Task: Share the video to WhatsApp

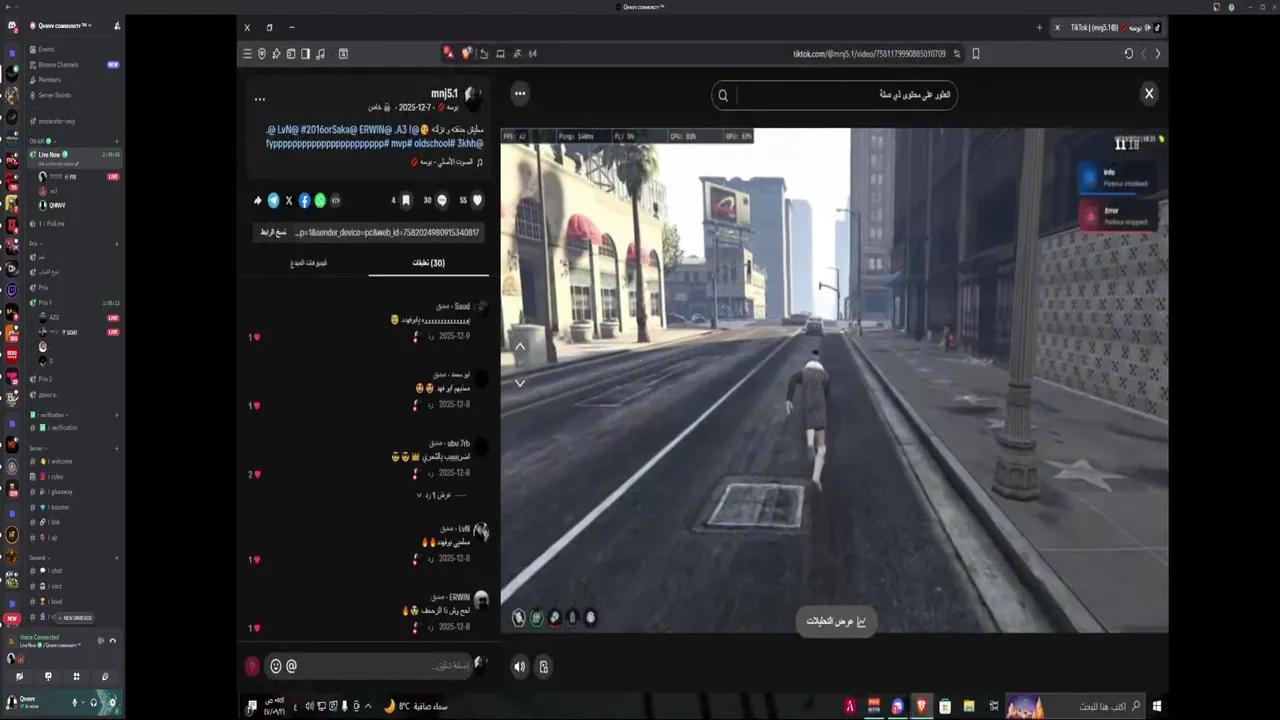Action: pyautogui.click(x=320, y=201)
